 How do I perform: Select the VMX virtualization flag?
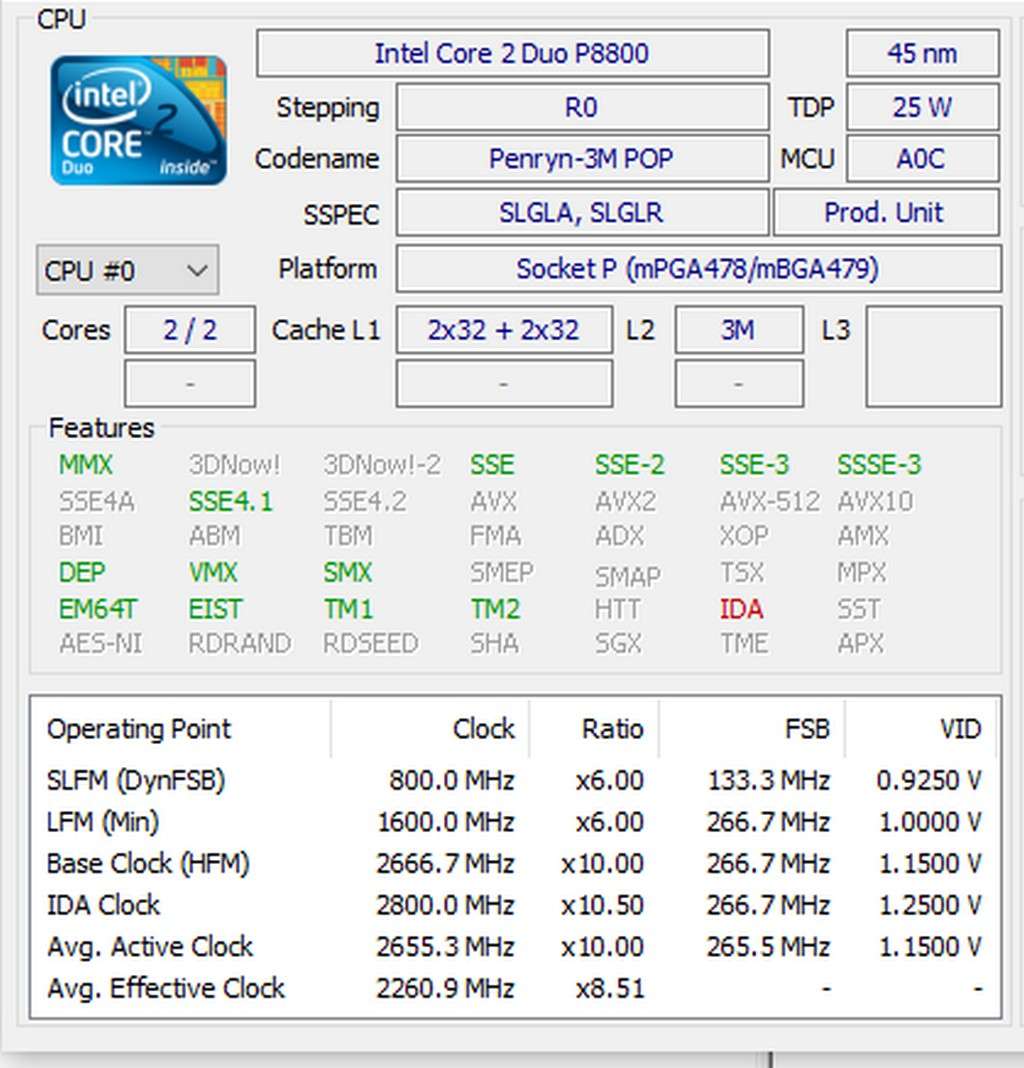click(214, 572)
